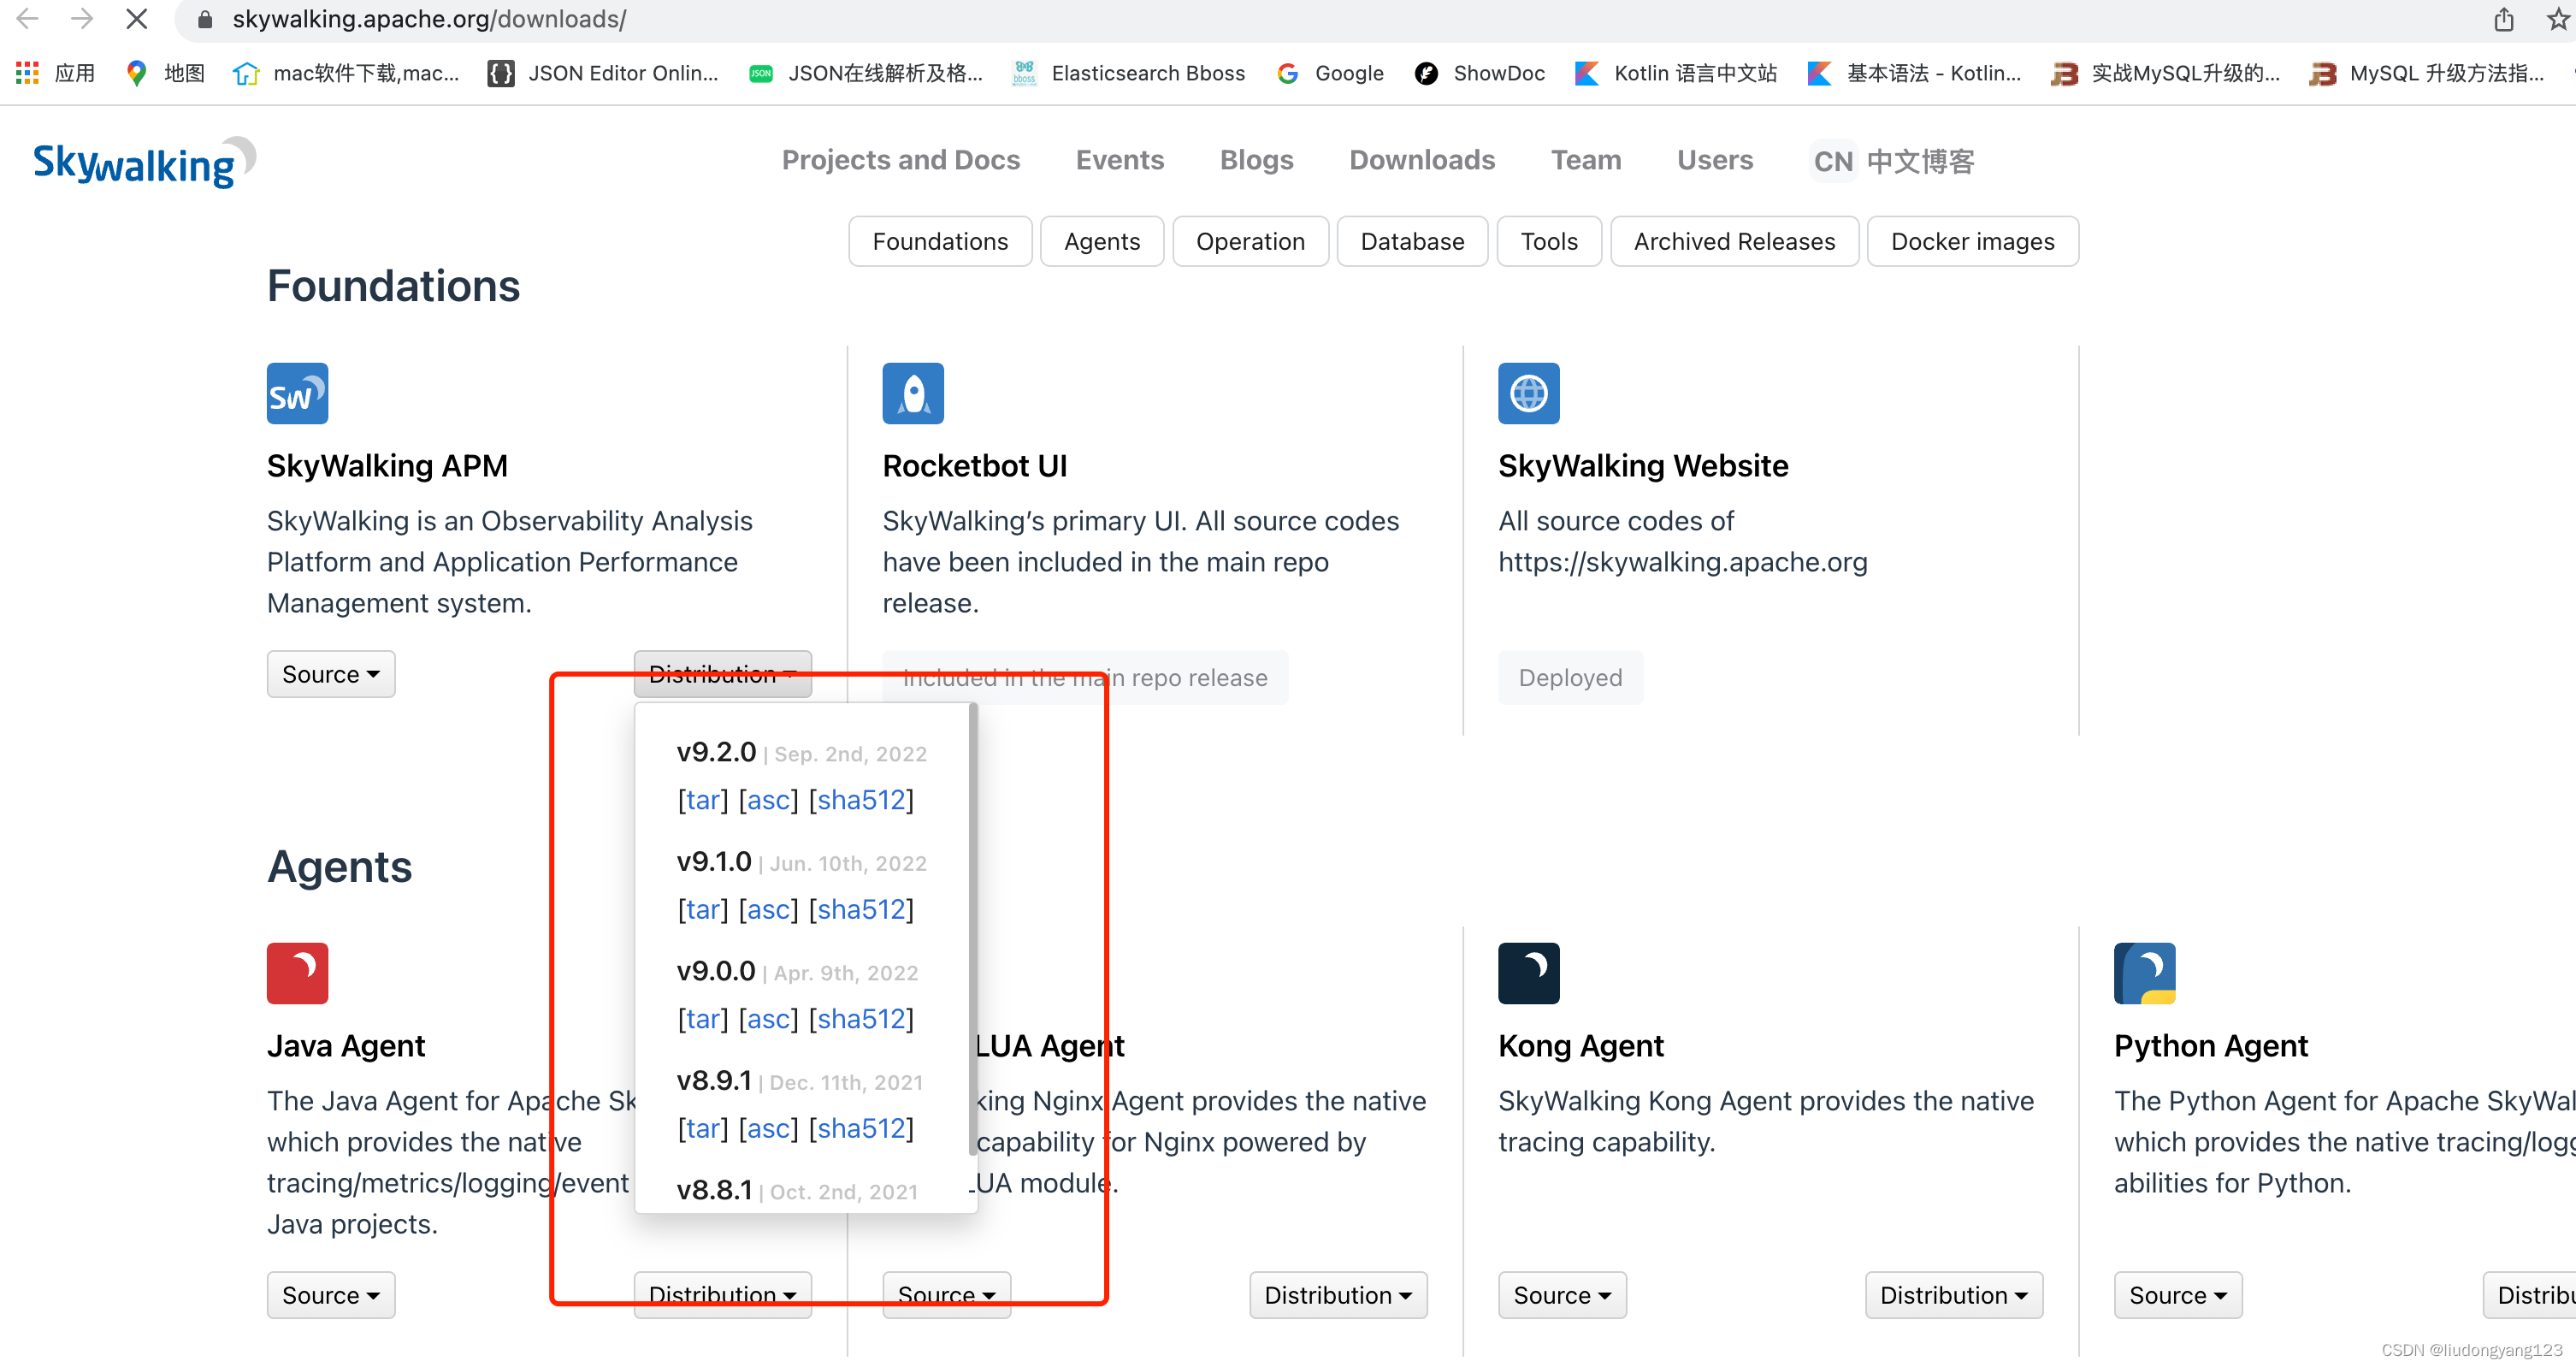Image resolution: width=2576 pixels, height=1367 pixels.
Task: Expand Python Agent Source dropdown
Action: tap(2178, 1295)
